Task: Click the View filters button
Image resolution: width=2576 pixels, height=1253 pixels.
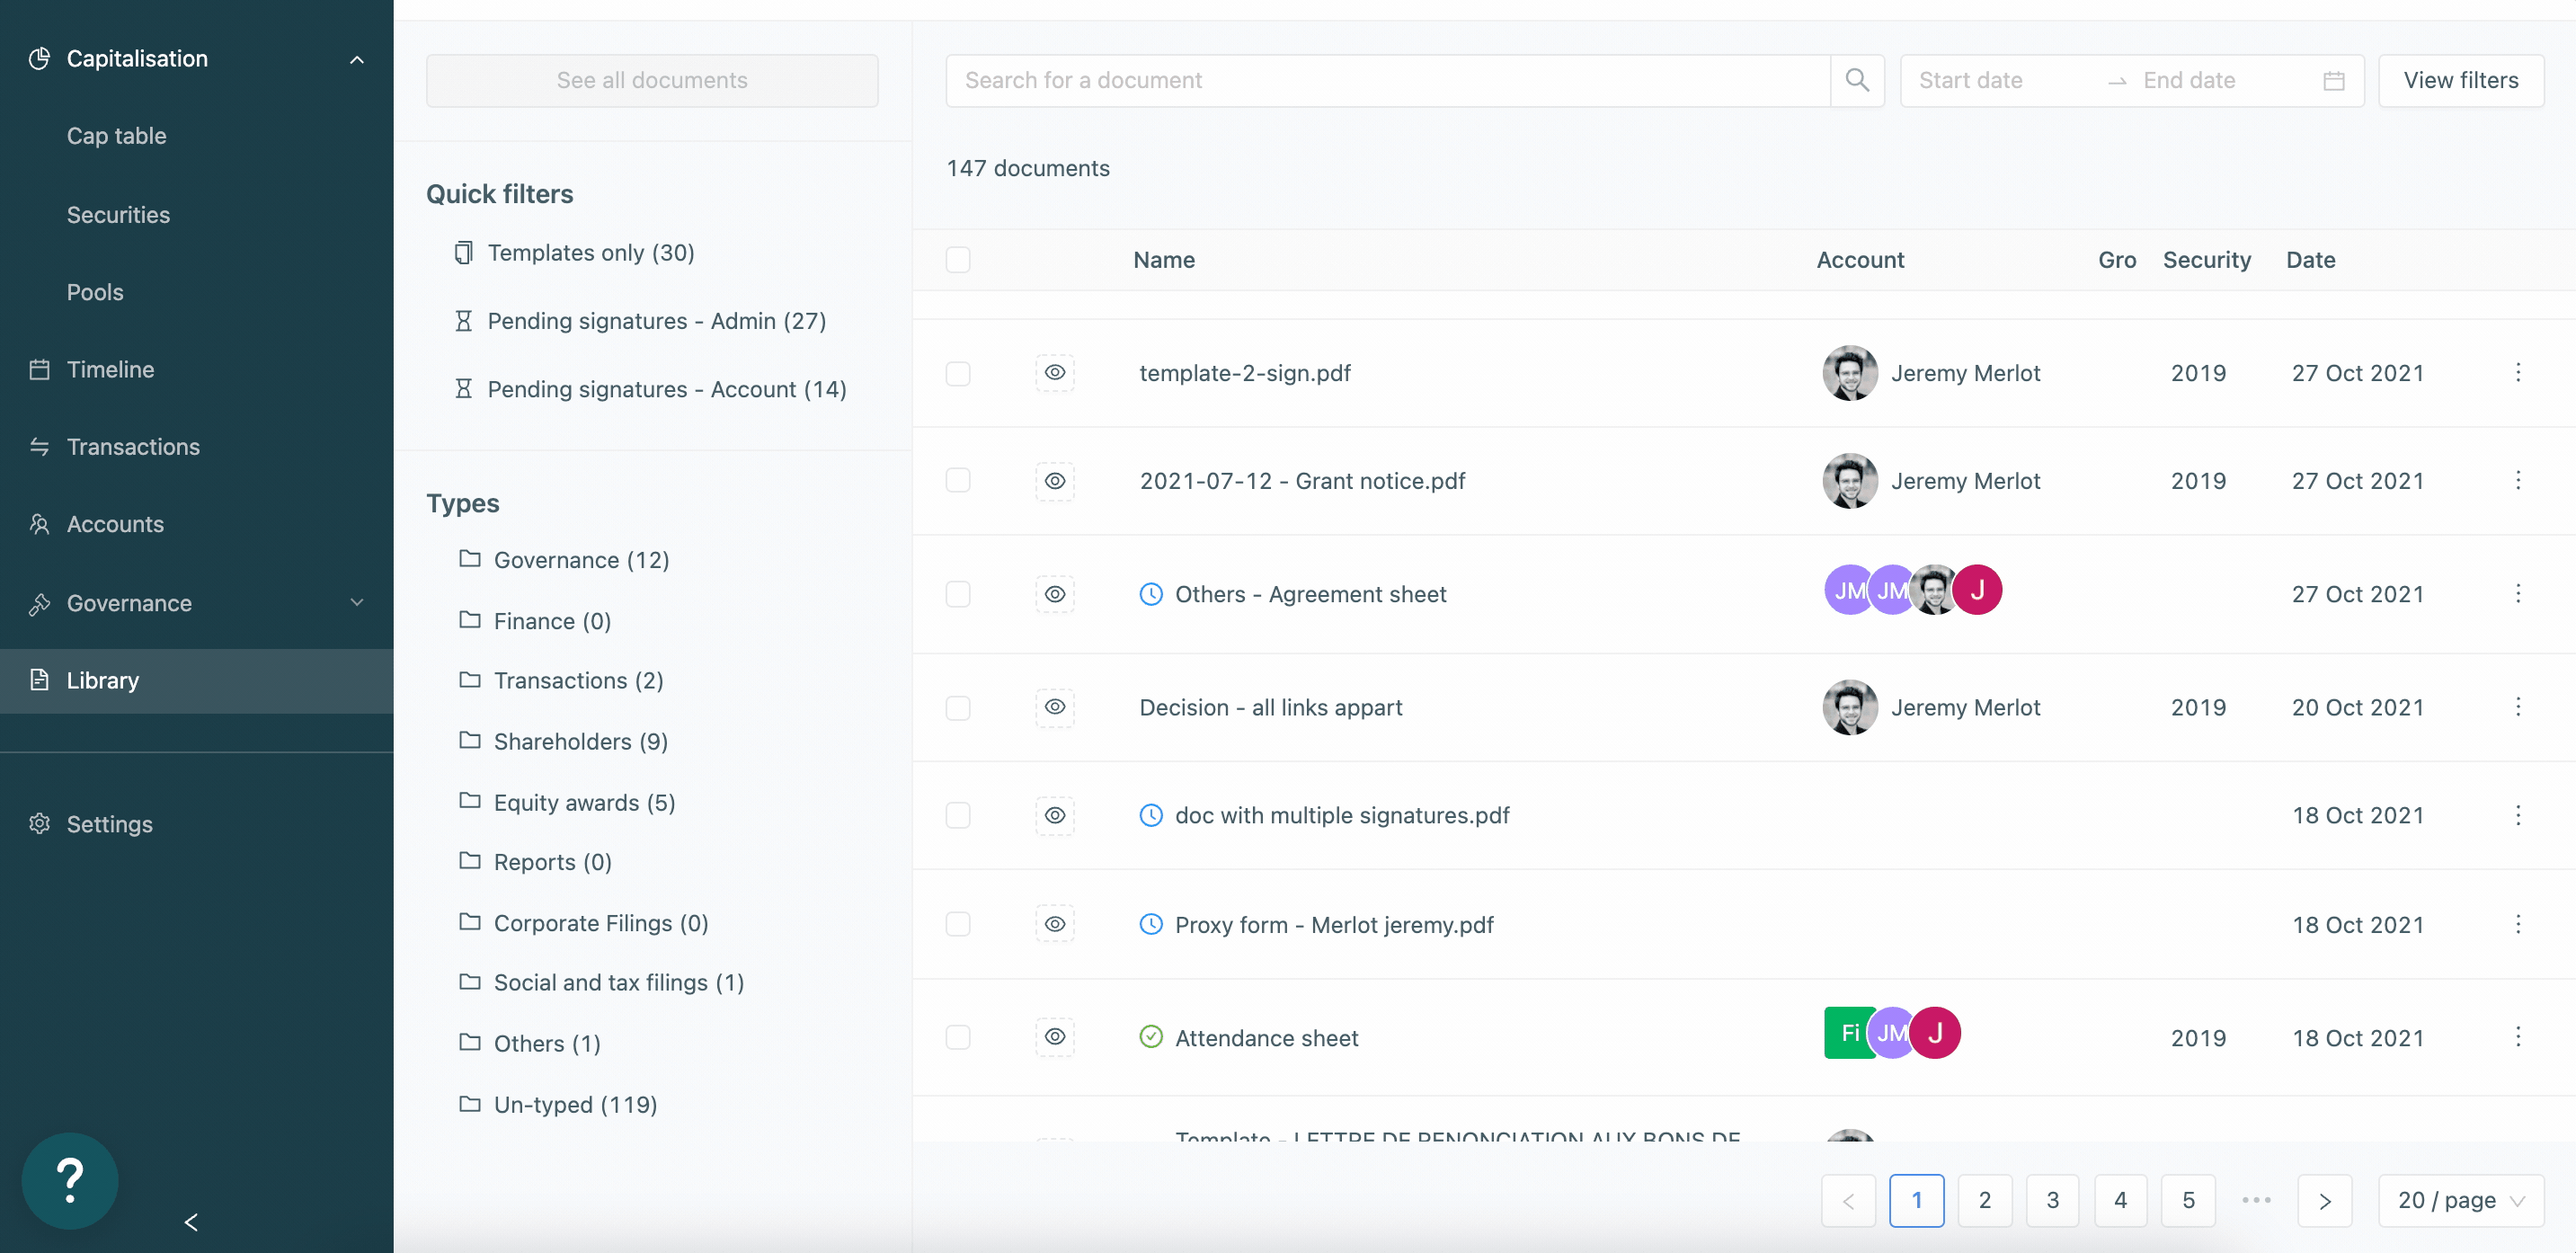Action: pyautogui.click(x=2460, y=80)
